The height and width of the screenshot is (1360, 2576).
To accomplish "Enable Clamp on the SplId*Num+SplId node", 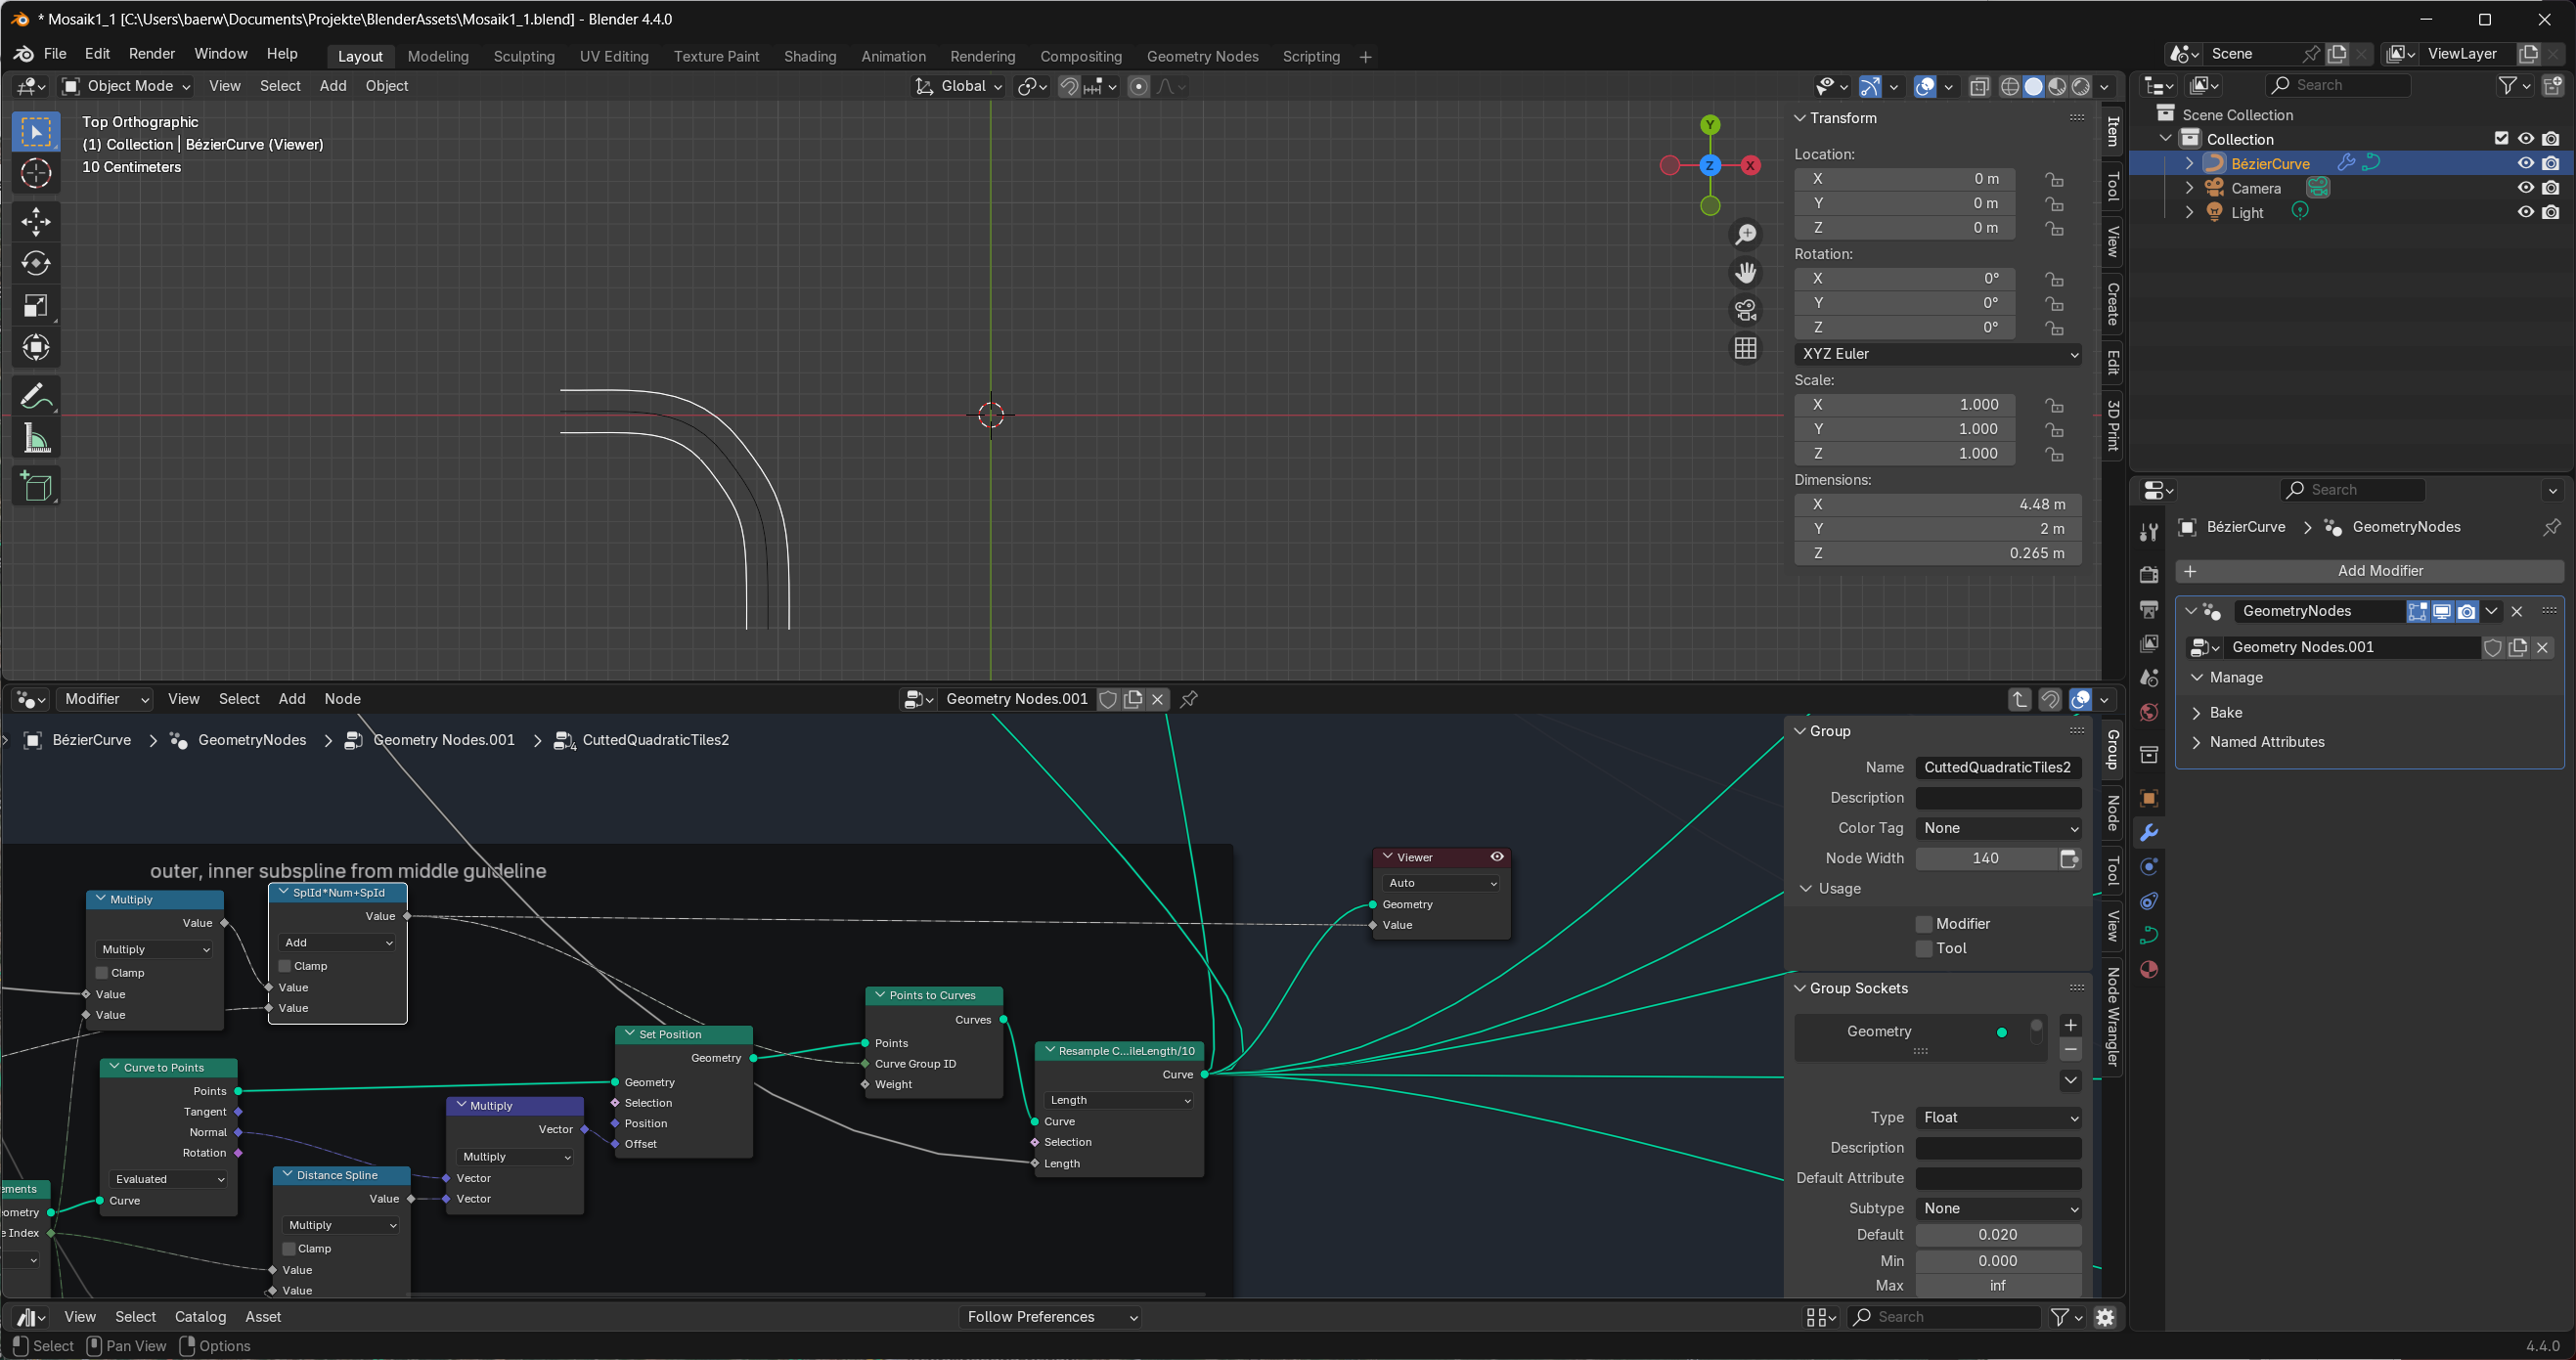I will [x=285, y=966].
